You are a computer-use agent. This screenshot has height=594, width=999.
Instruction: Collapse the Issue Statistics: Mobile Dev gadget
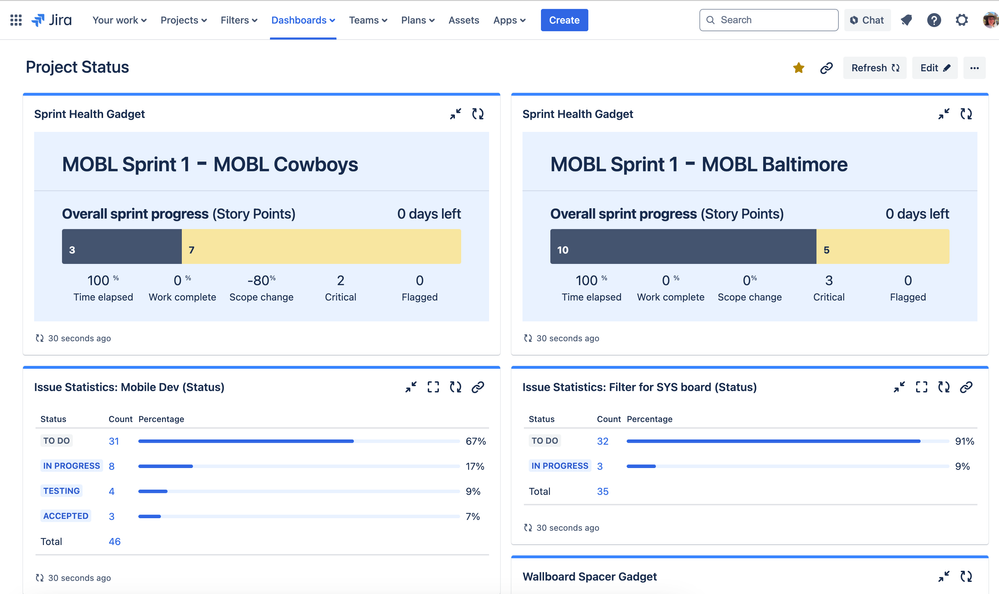click(410, 387)
